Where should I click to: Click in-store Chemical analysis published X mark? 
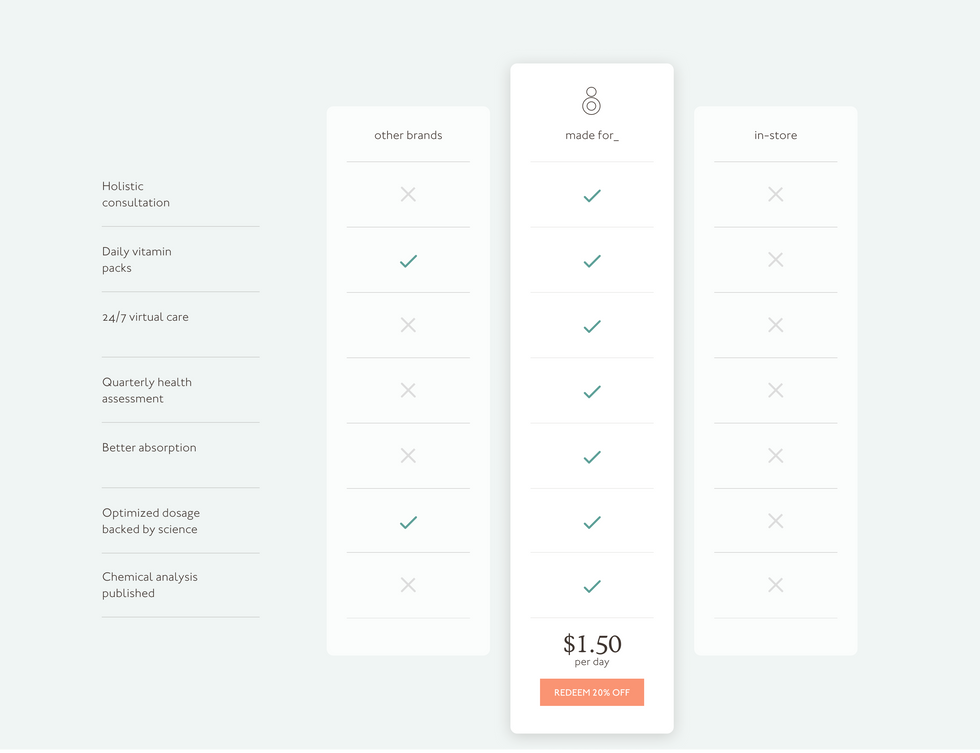pyautogui.click(x=776, y=585)
